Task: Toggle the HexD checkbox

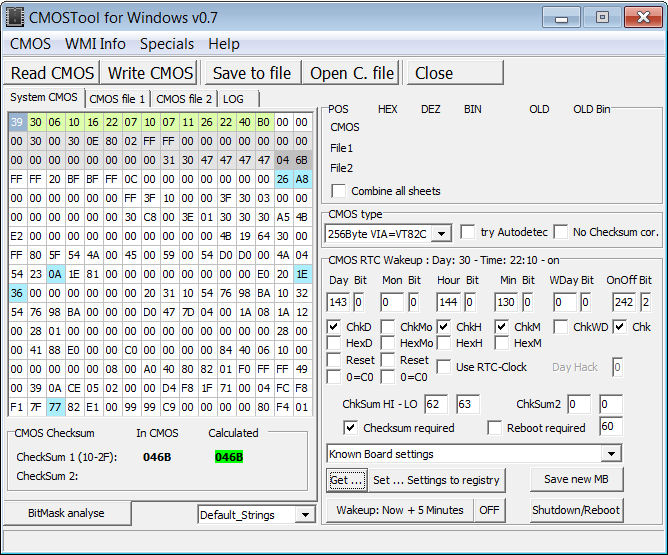Action: 334,343
